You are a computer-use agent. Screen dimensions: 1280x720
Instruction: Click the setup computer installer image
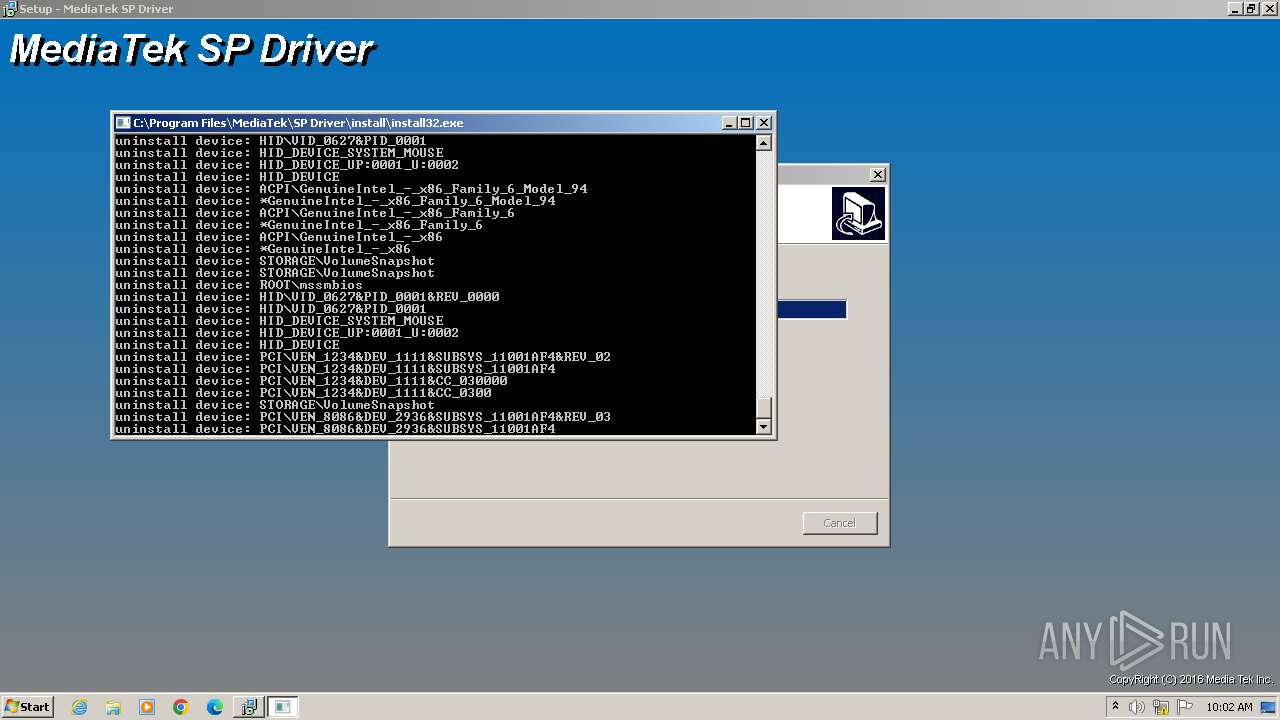pyautogui.click(x=858, y=214)
